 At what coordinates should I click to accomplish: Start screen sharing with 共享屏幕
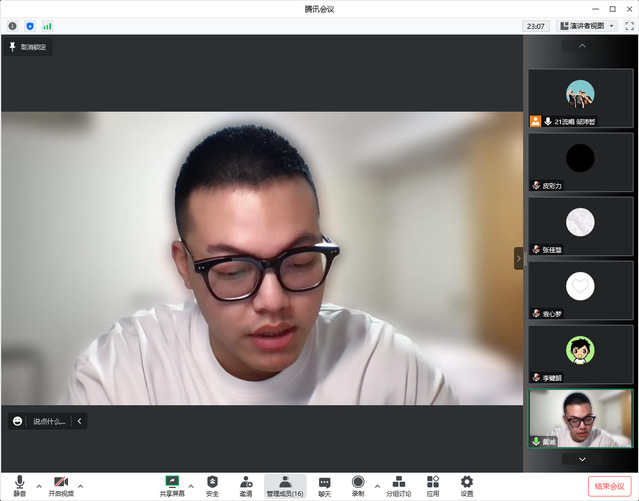[172, 485]
